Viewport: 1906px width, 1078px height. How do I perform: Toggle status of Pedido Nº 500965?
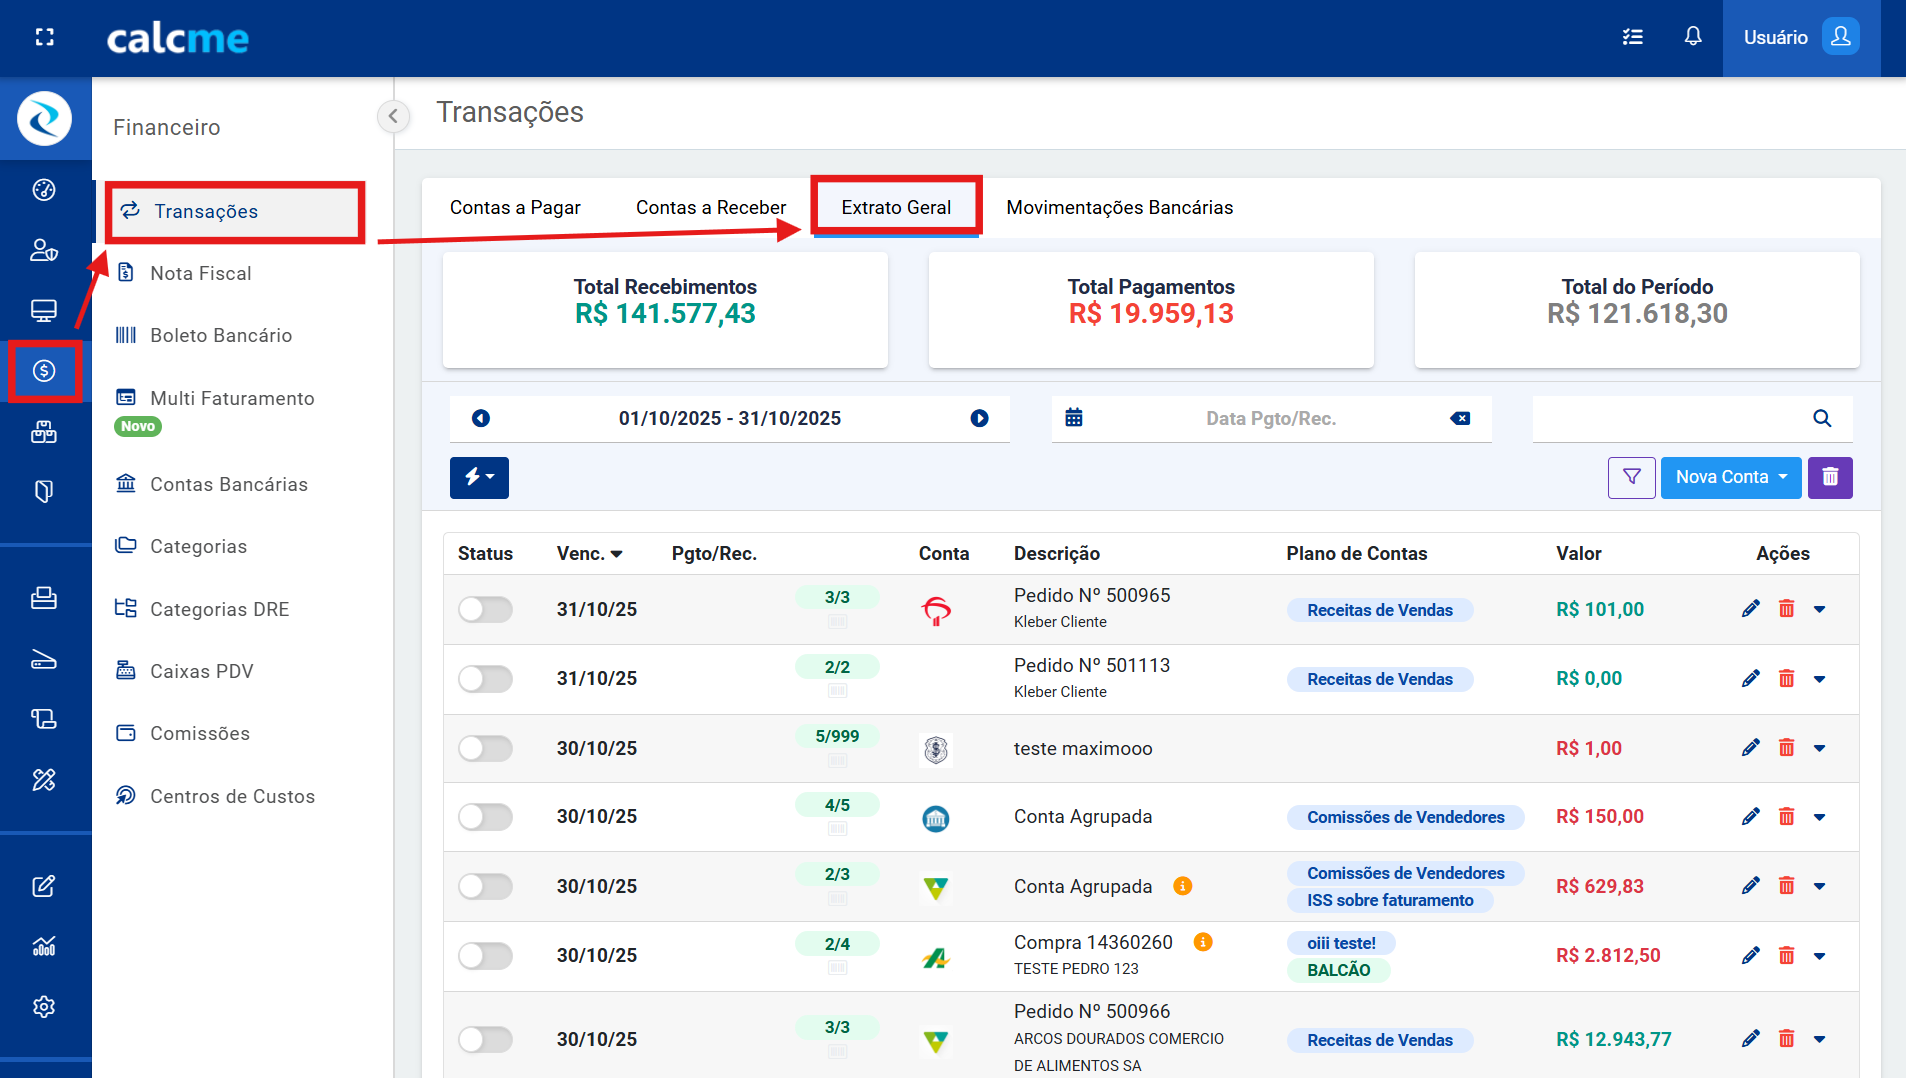[485, 609]
